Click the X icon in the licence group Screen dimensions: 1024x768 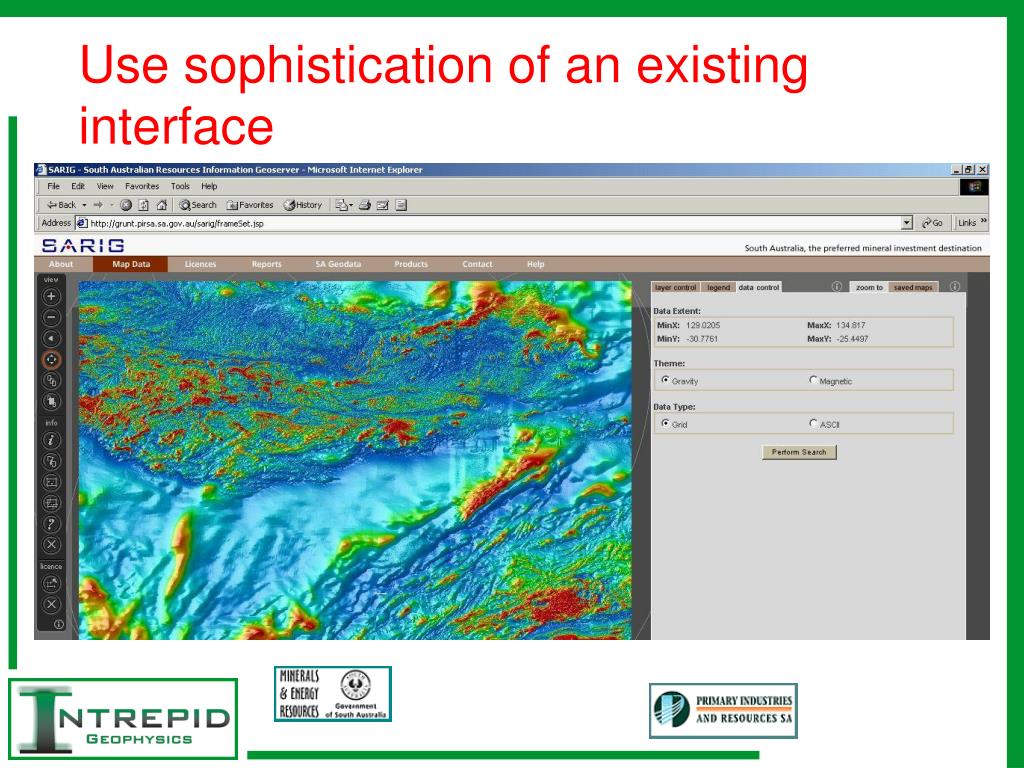(51, 605)
